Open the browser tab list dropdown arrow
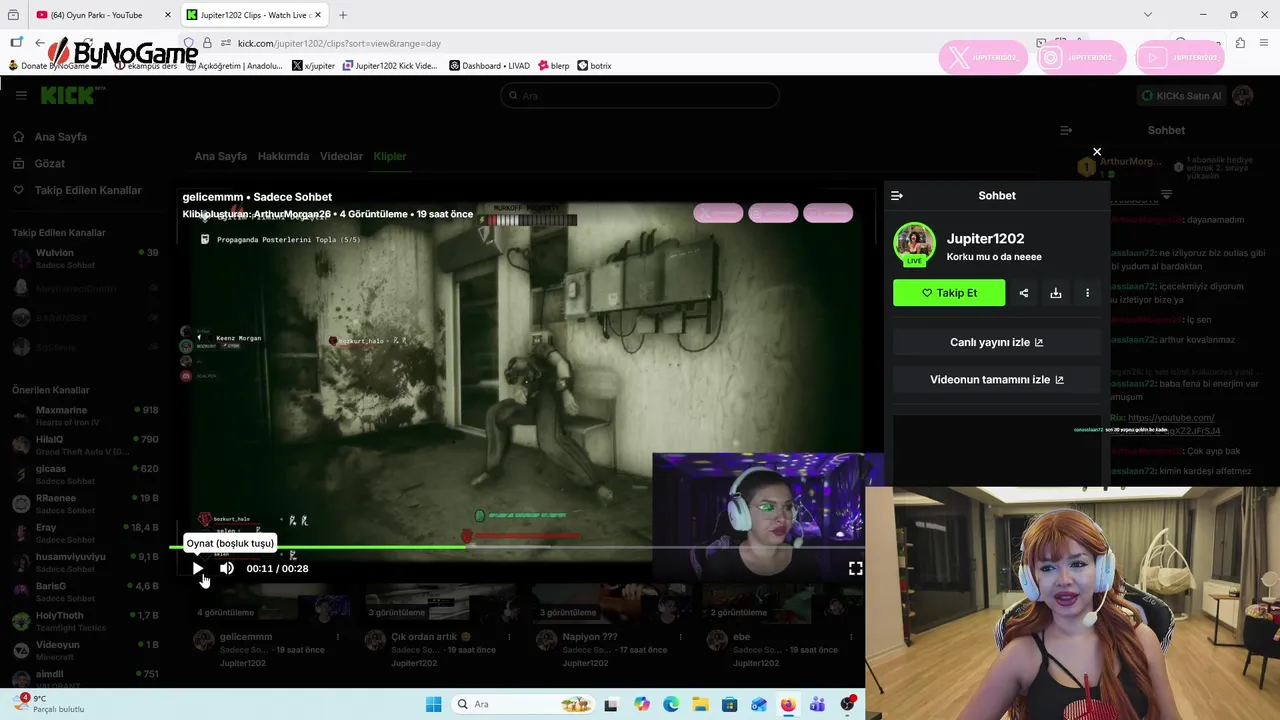 [1148, 15]
